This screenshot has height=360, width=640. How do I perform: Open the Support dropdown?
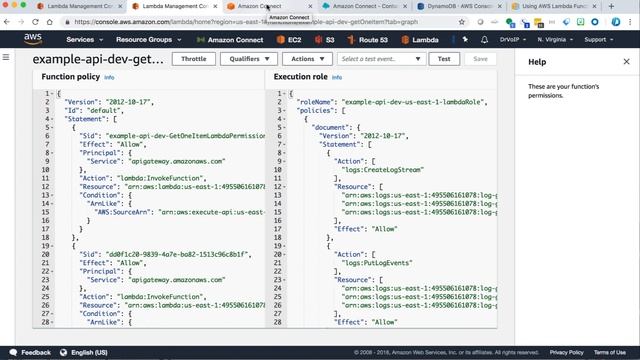[599, 40]
